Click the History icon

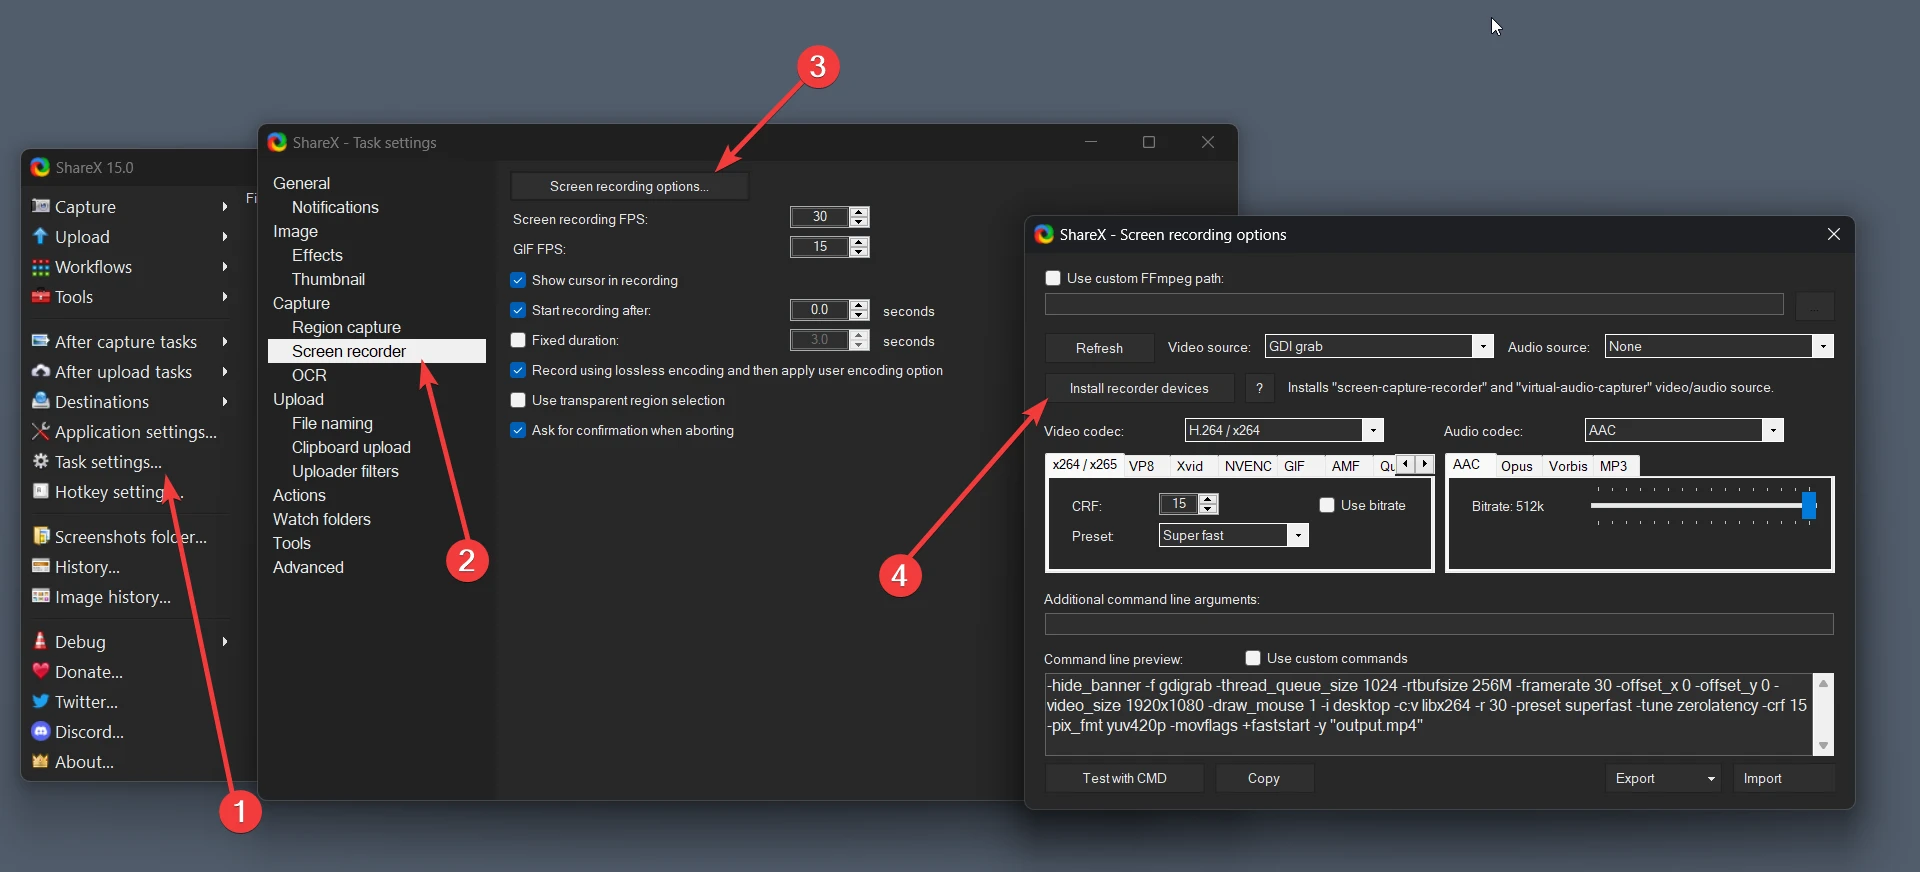click(41, 566)
